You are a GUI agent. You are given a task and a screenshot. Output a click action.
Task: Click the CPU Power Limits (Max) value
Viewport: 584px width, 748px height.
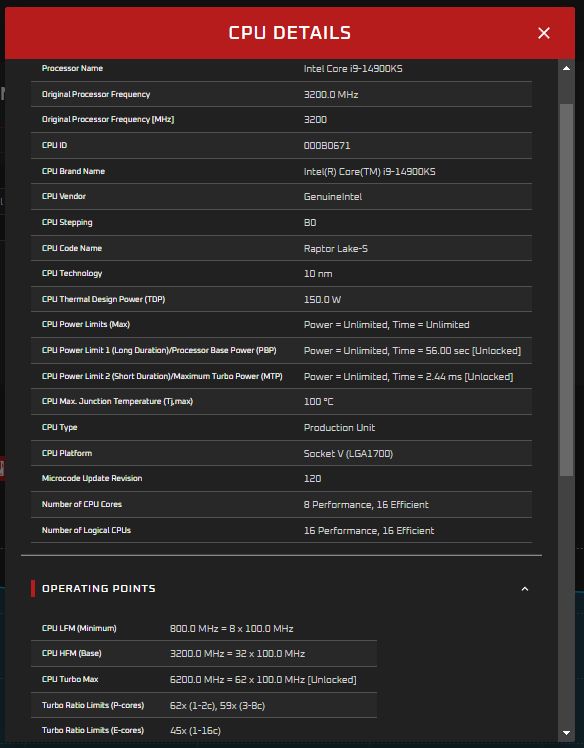(x=386, y=325)
